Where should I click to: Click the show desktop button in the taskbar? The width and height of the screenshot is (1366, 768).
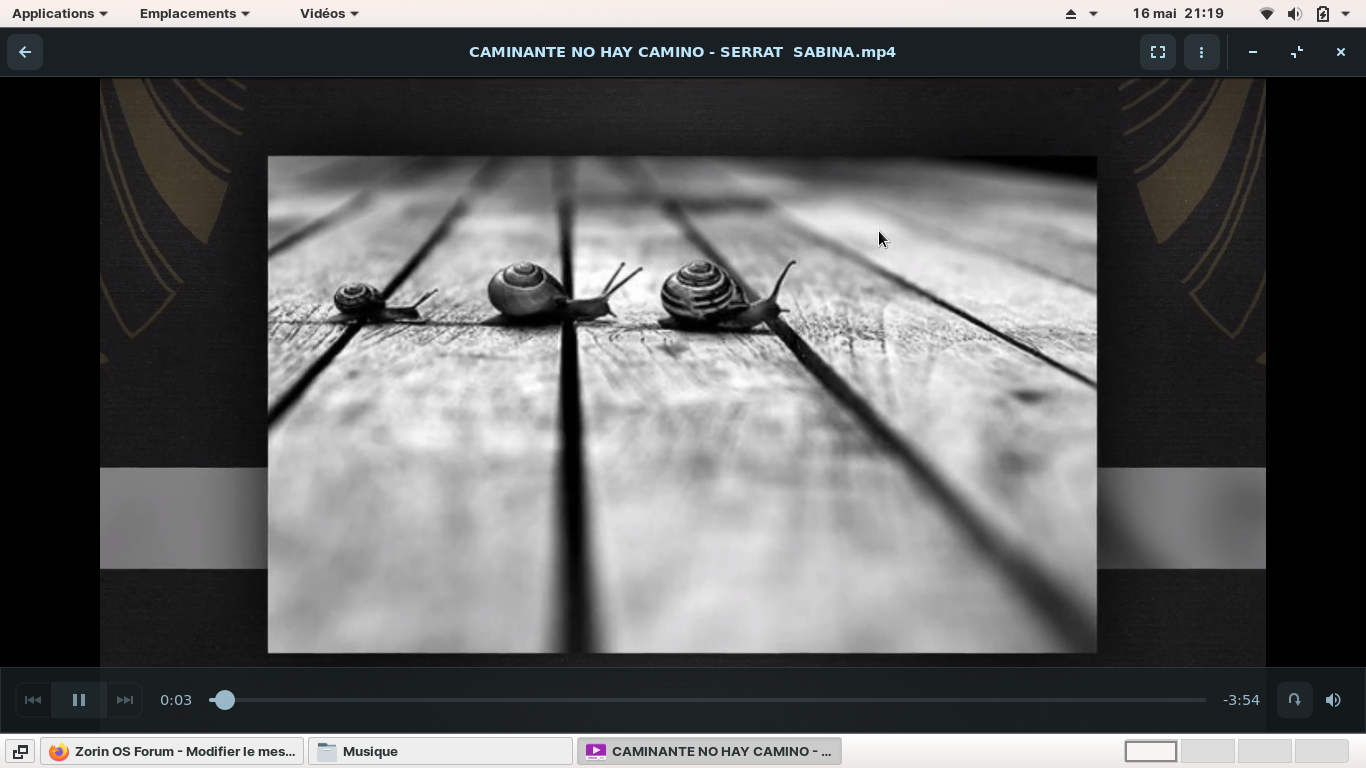(x=19, y=751)
